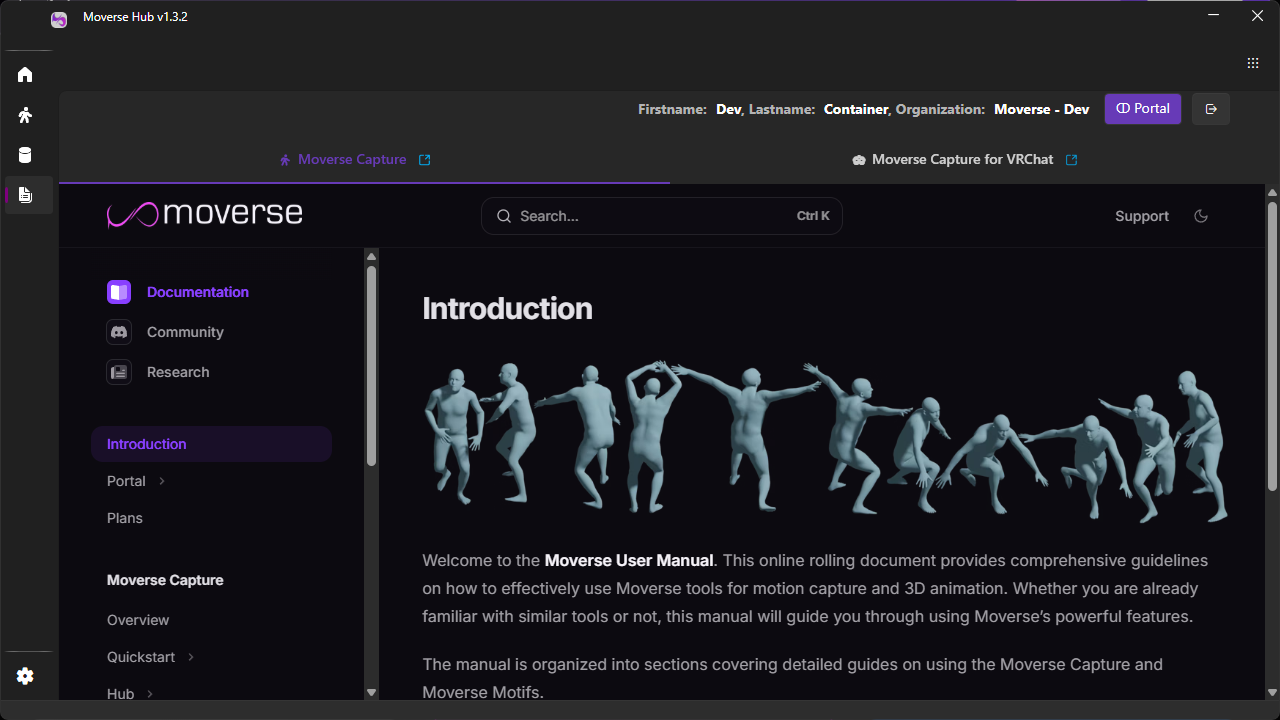Click the search magnifier icon
This screenshot has height=720, width=1280.
(x=504, y=216)
